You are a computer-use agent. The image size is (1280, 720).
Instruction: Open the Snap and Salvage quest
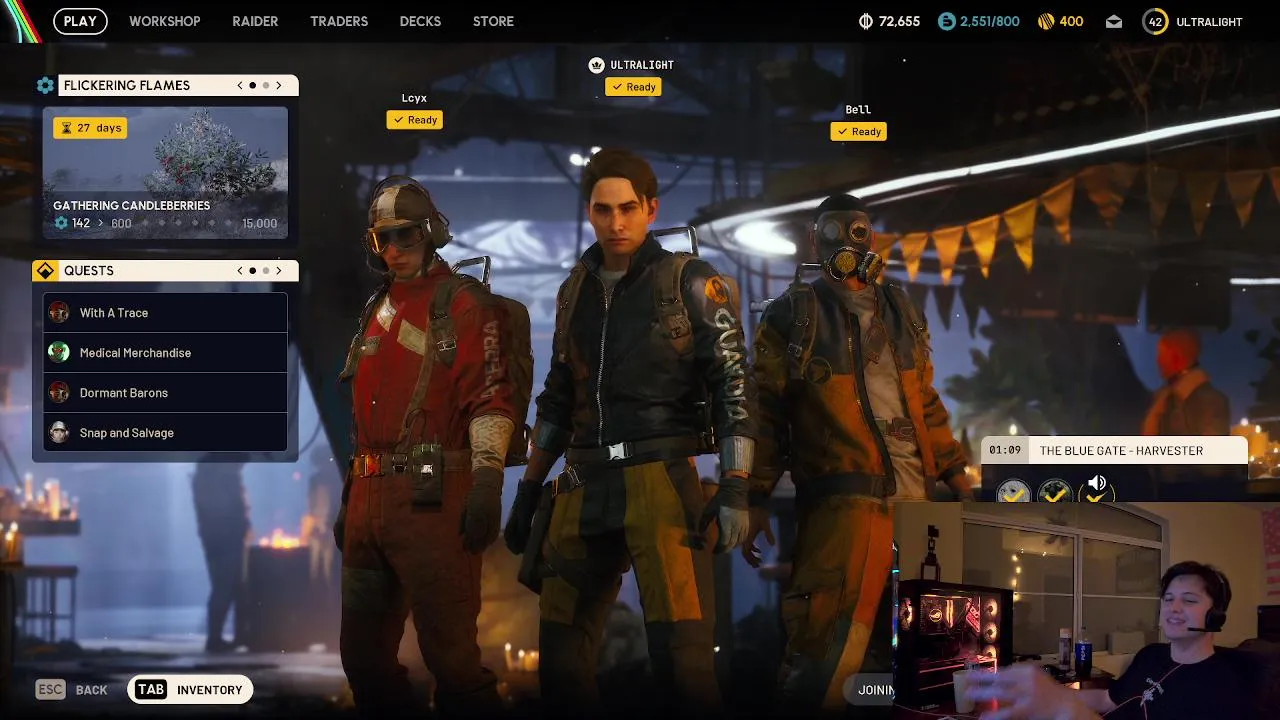165,433
